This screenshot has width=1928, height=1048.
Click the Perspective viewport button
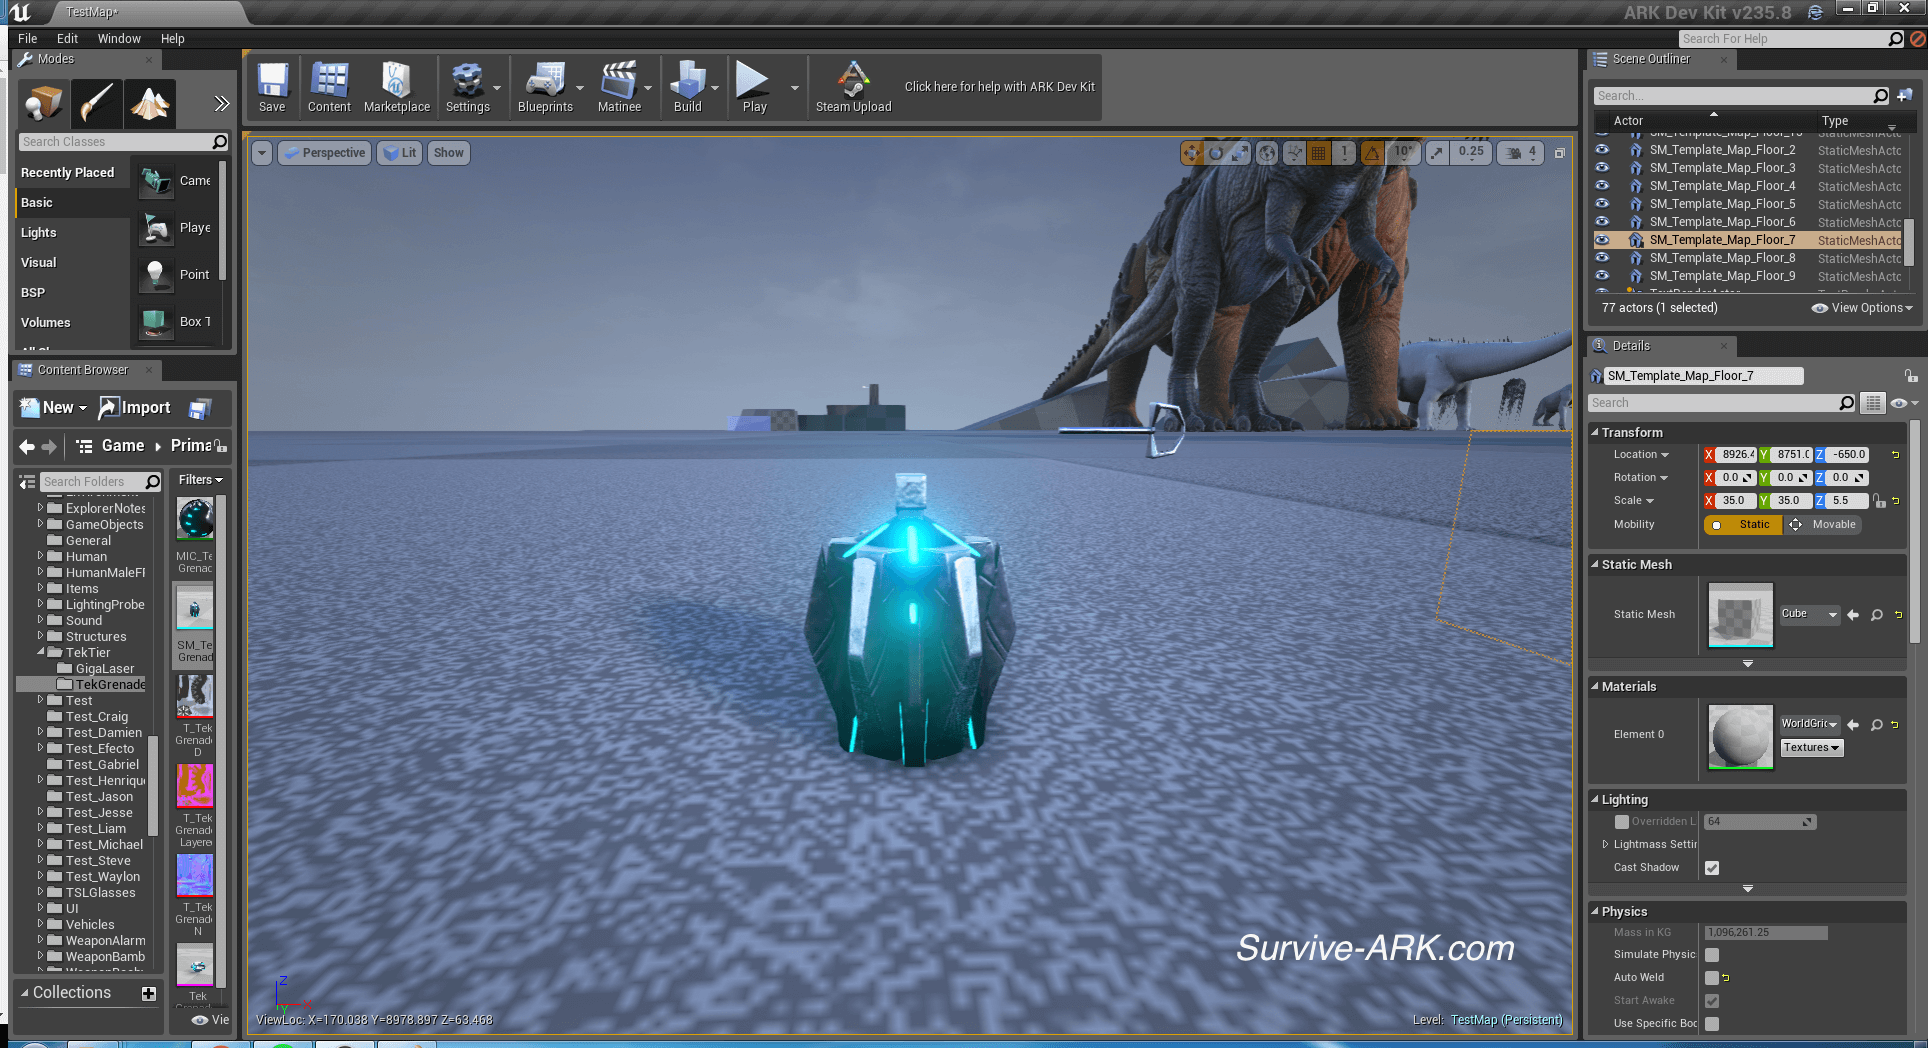pyautogui.click(x=325, y=153)
